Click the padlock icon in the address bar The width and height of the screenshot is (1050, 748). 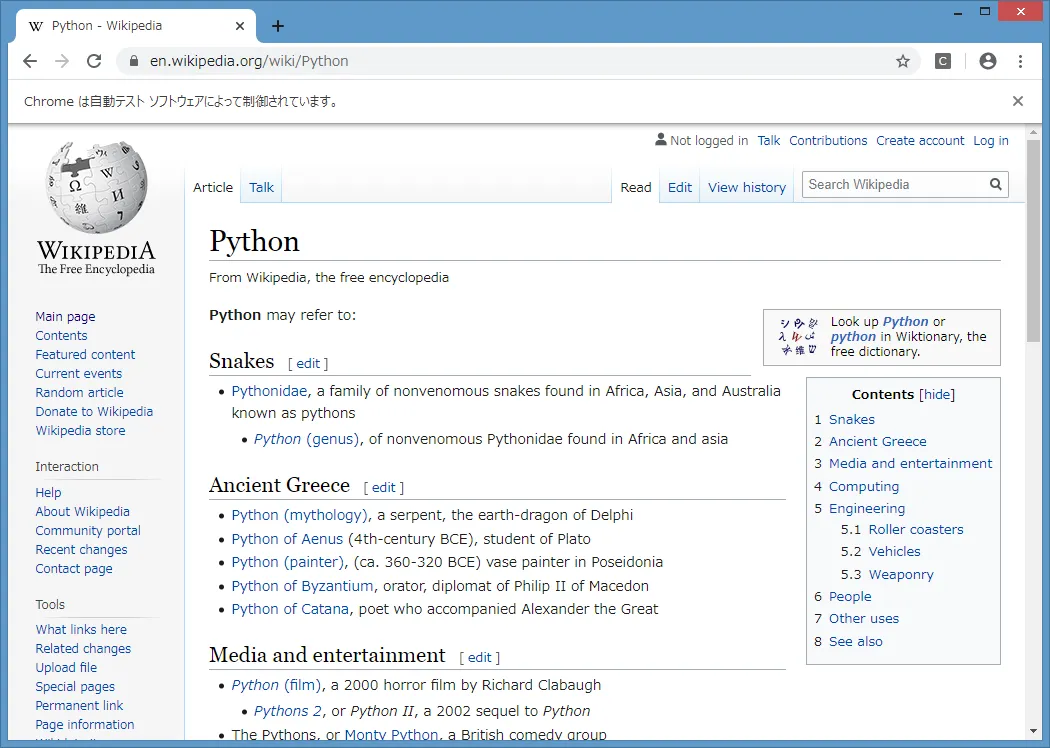[133, 61]
